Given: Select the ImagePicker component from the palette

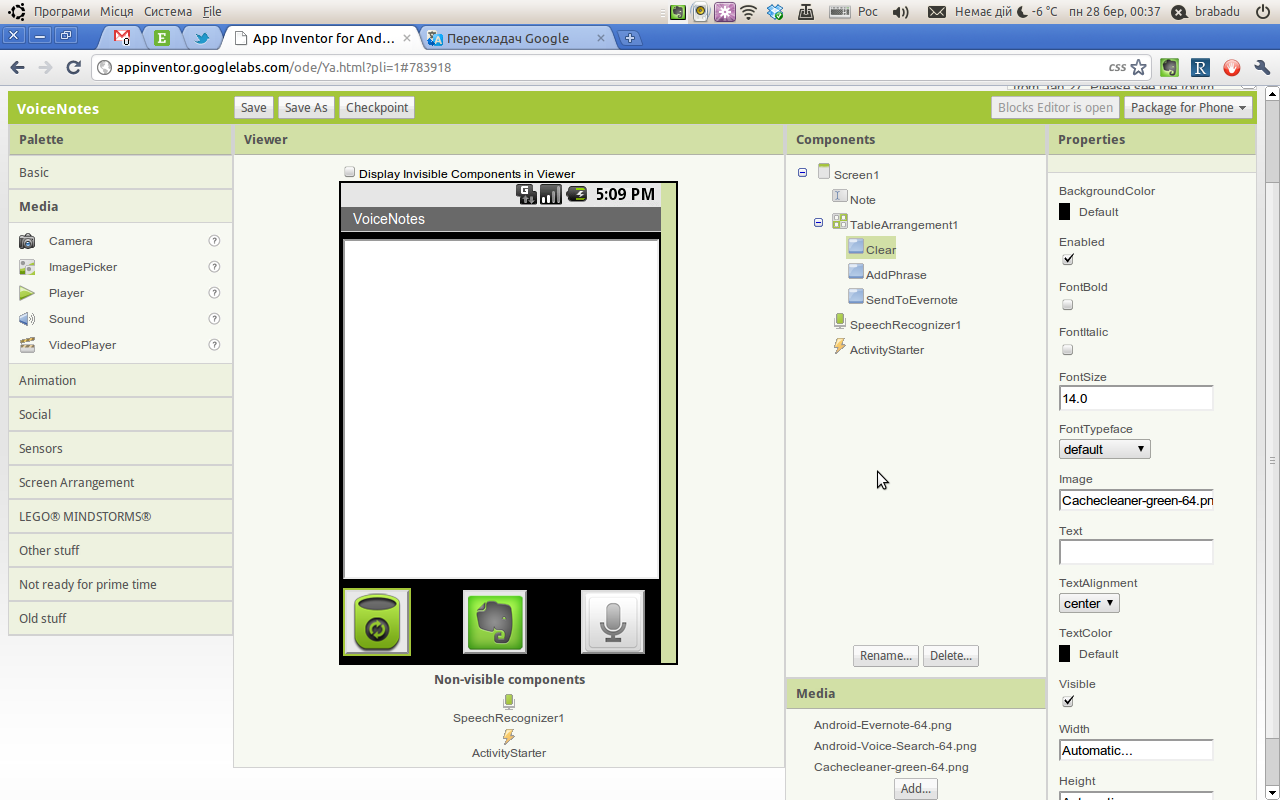Looking at the screenshot, I should coord(82,266).
